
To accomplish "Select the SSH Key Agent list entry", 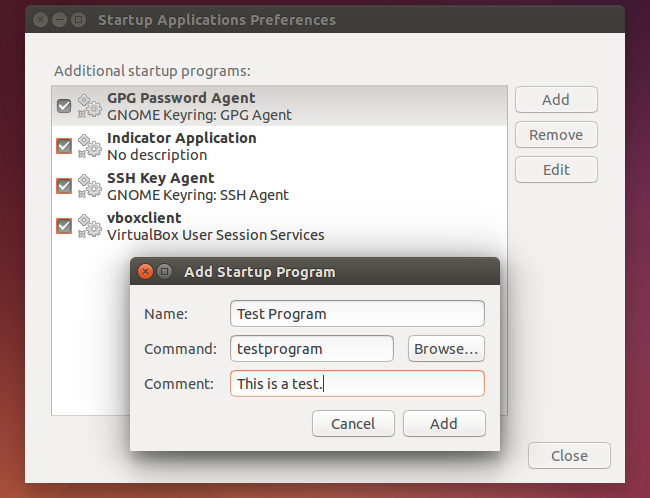I will click(x=198, y=186).
